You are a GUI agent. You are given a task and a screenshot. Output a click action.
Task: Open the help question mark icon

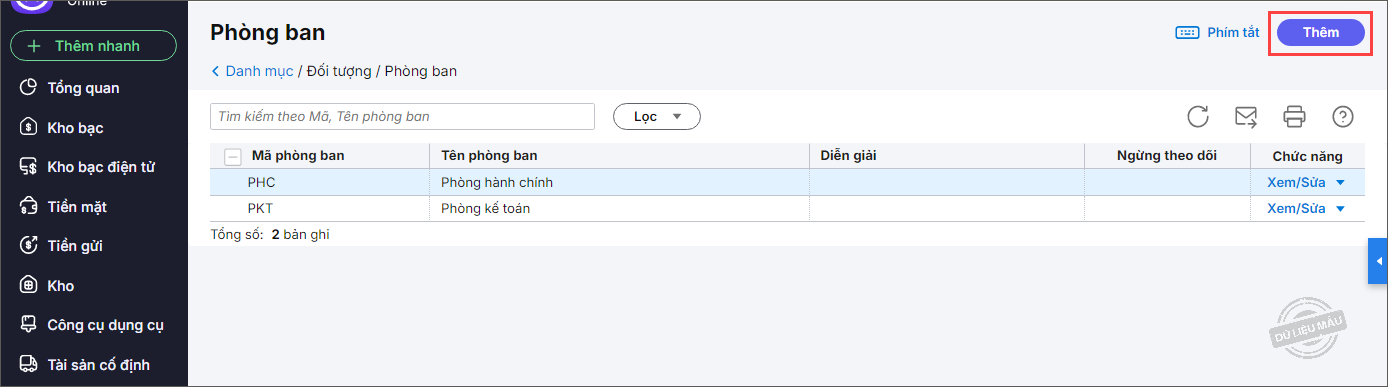(x=1343, y=117)
